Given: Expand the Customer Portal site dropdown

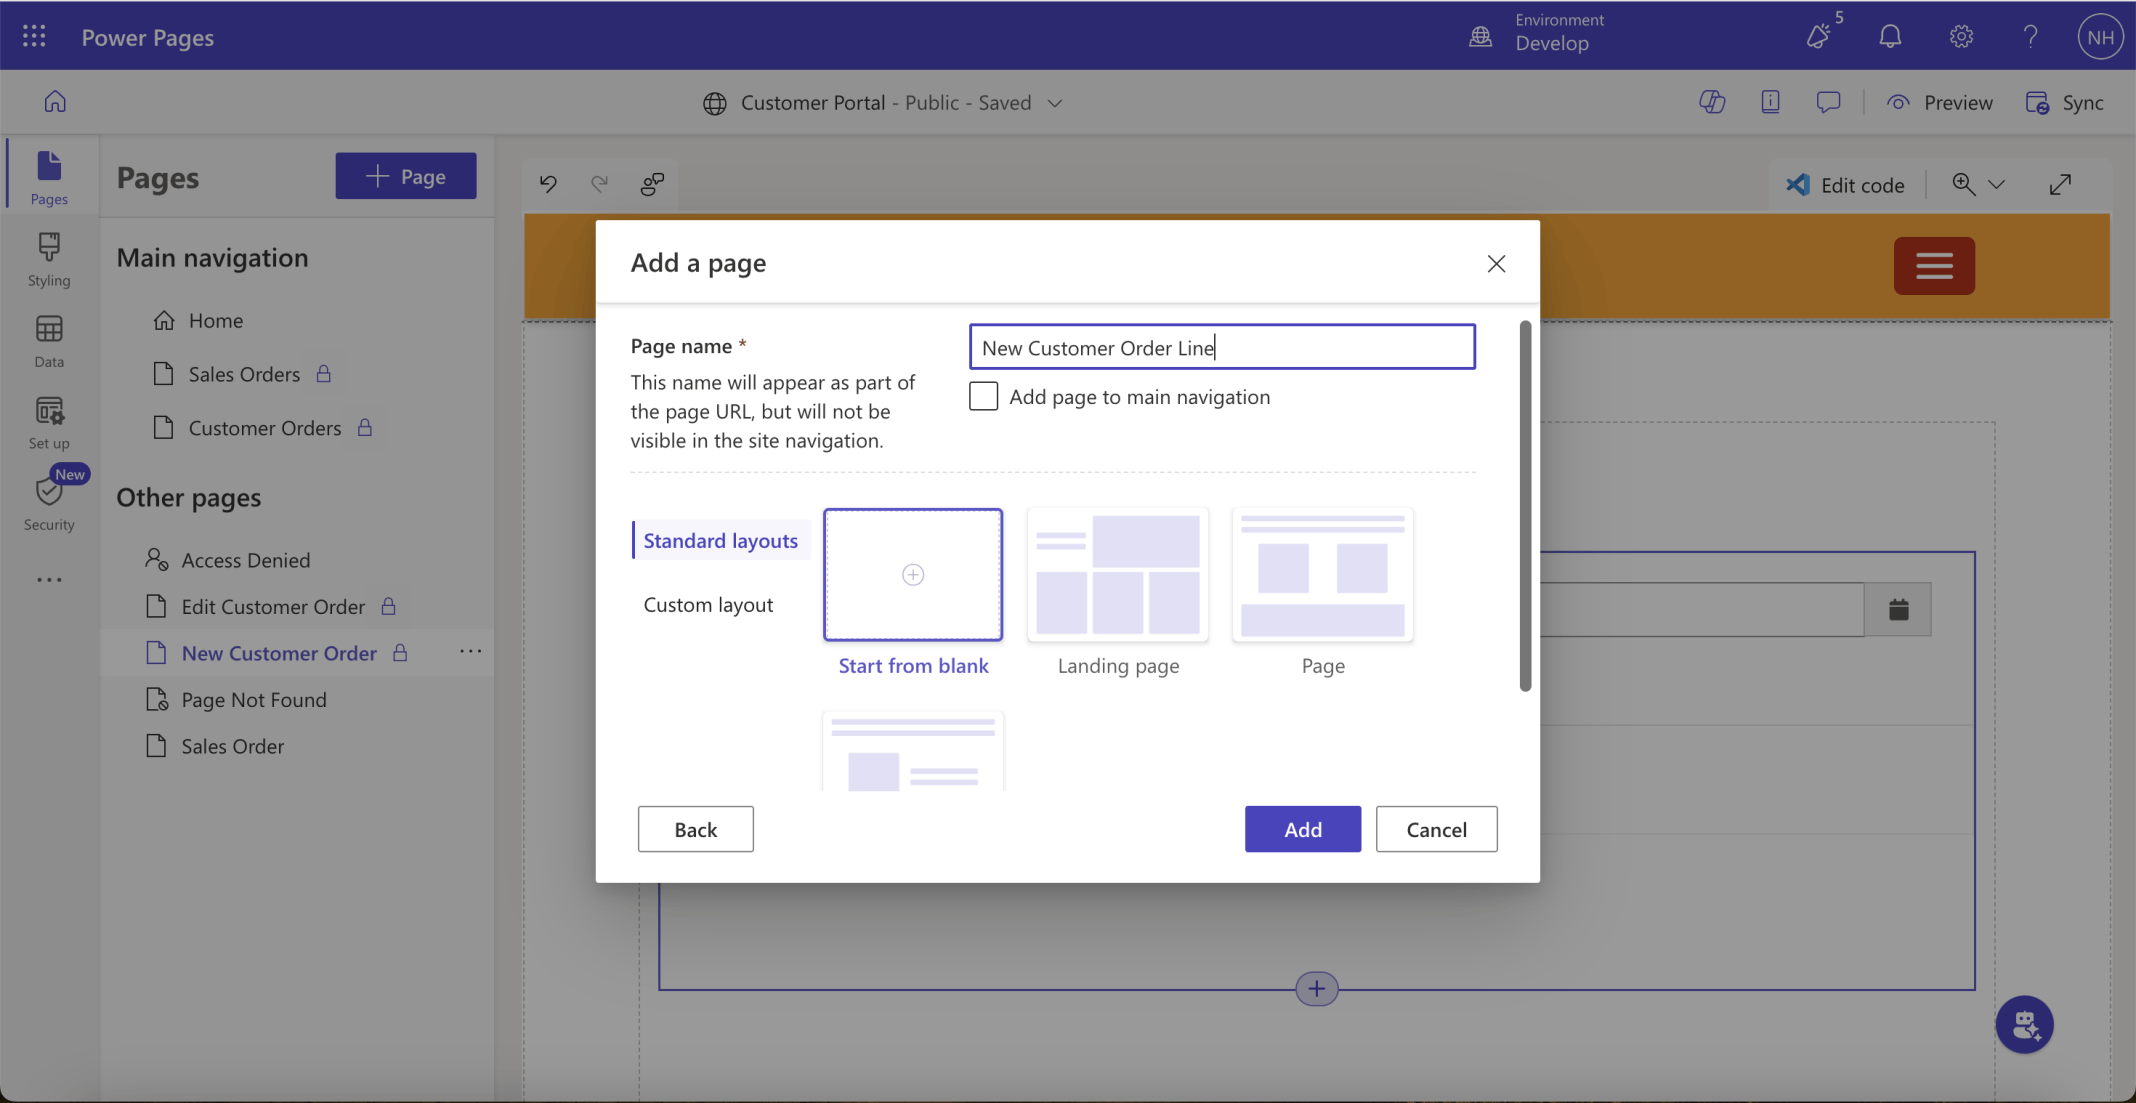Looking at the screenshot, I should [x=1055, y=103].
